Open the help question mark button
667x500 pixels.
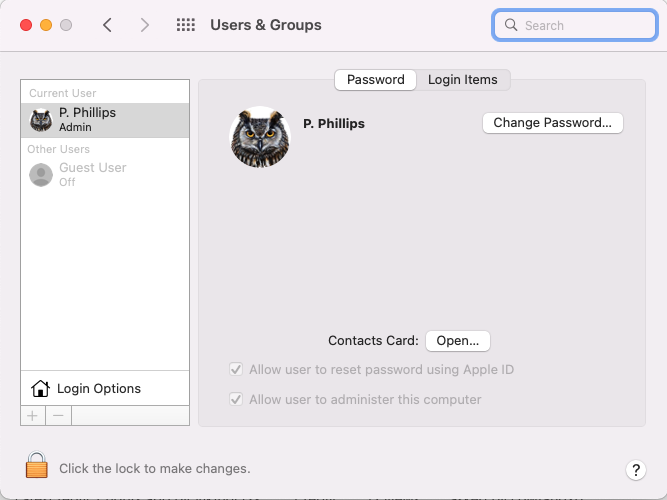636,470
